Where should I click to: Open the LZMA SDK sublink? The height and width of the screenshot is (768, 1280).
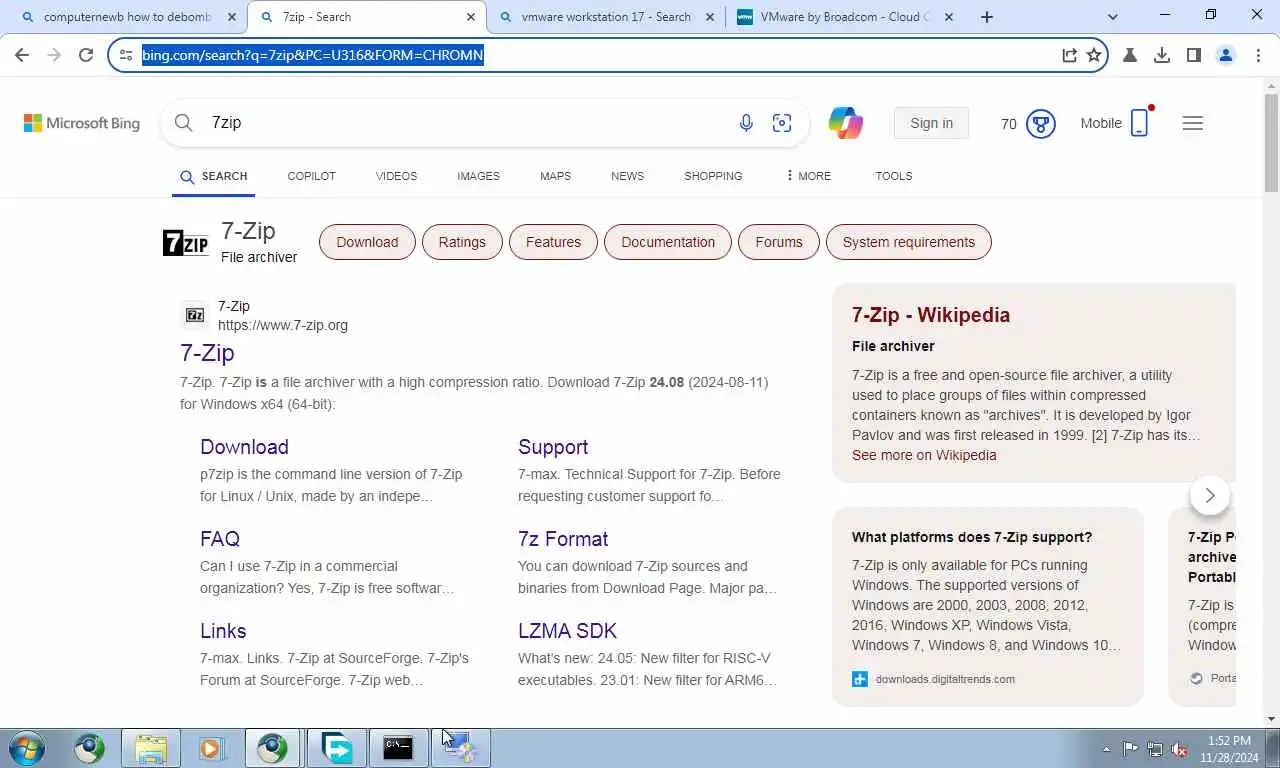pyautogui.click(x=567, y=631)
